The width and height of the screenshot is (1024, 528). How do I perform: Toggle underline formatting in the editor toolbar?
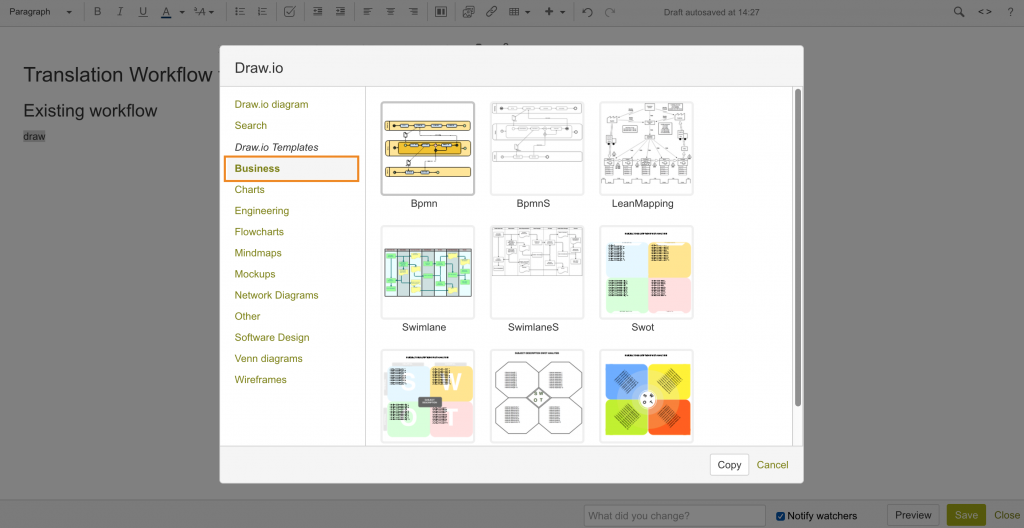[x=143, y=12]
